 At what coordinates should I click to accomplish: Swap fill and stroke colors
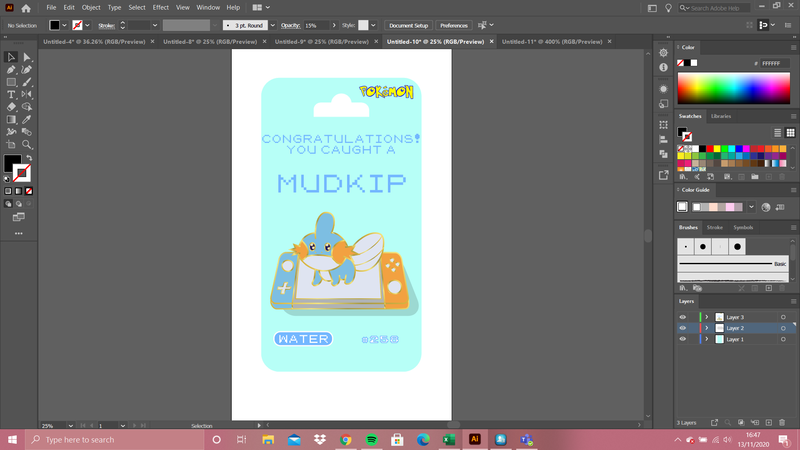point(30,158)
